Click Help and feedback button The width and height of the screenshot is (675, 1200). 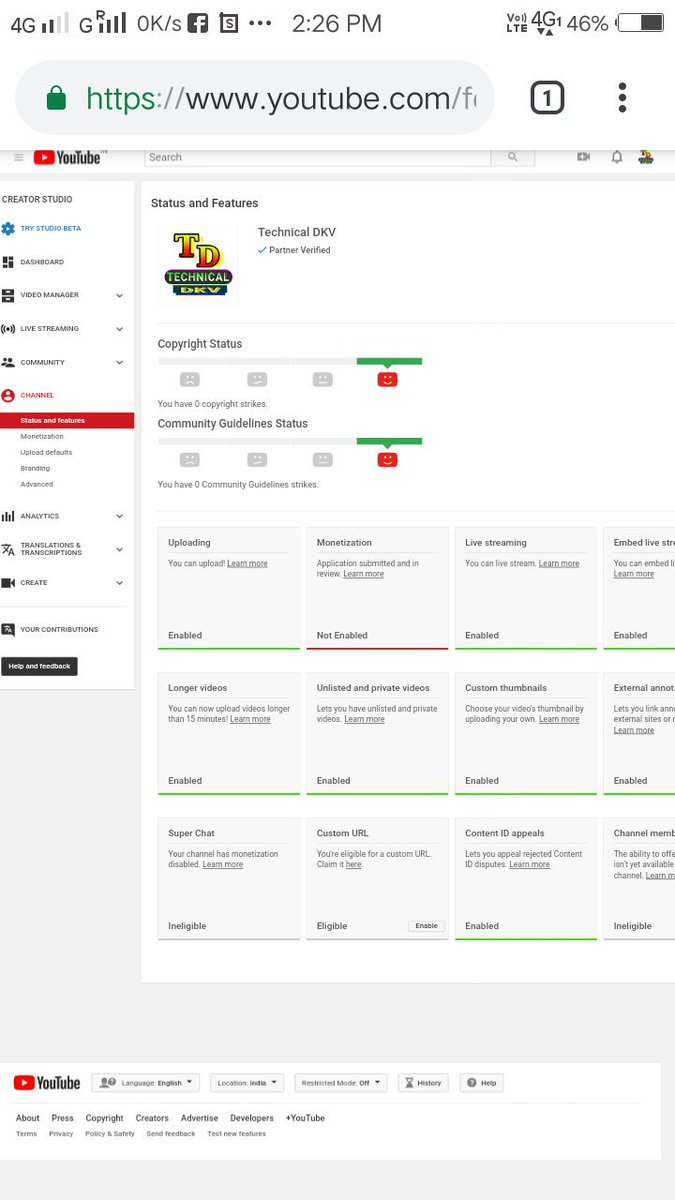(x=39, y=666)
